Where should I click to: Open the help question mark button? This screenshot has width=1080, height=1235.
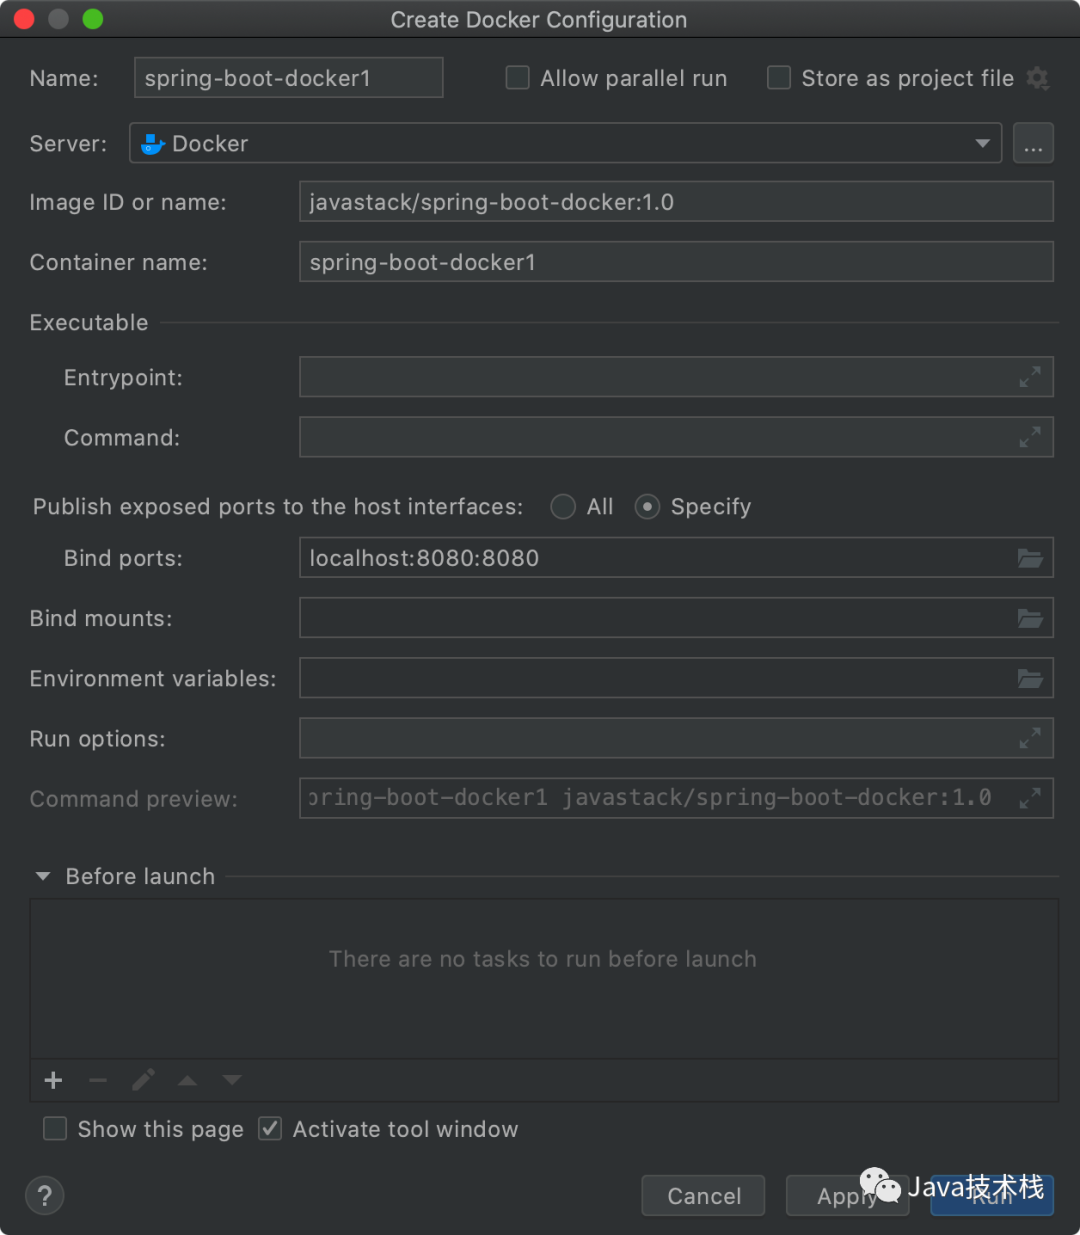45,1195
